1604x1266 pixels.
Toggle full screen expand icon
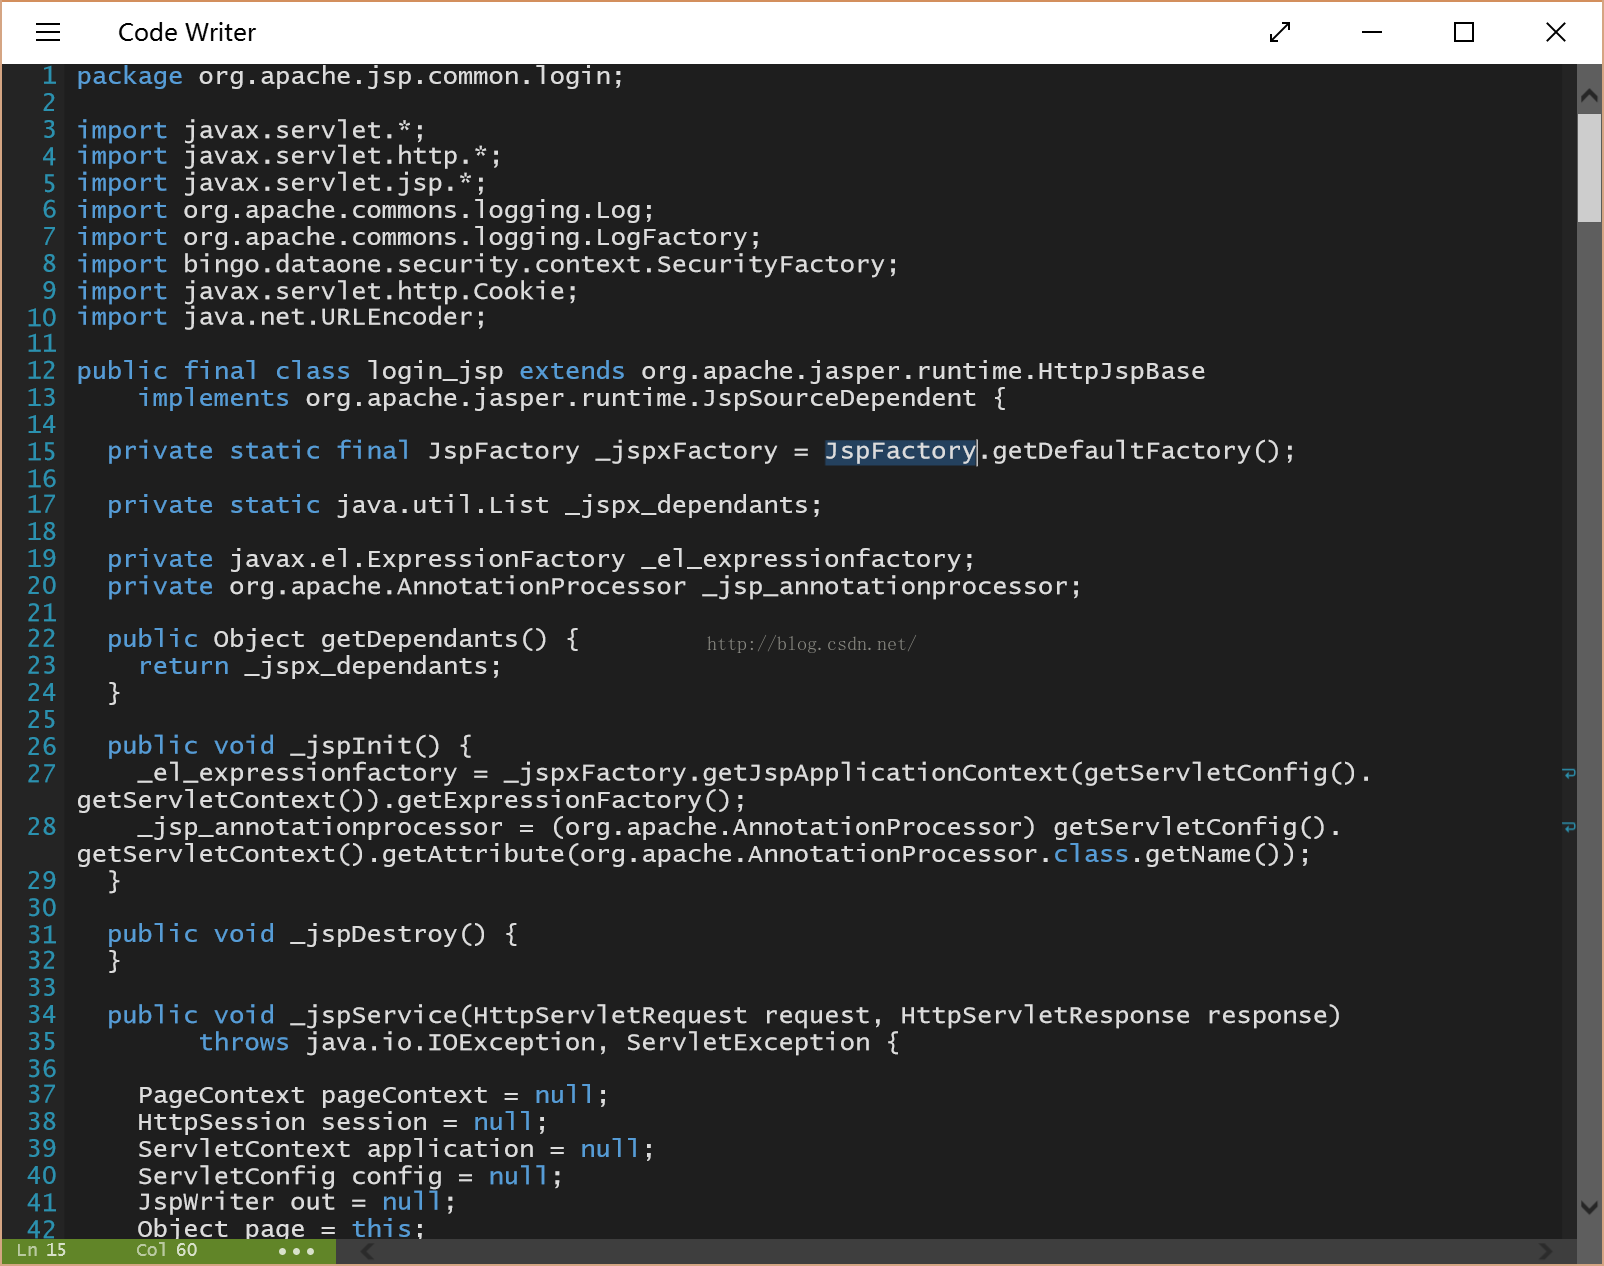(1280, 32)
